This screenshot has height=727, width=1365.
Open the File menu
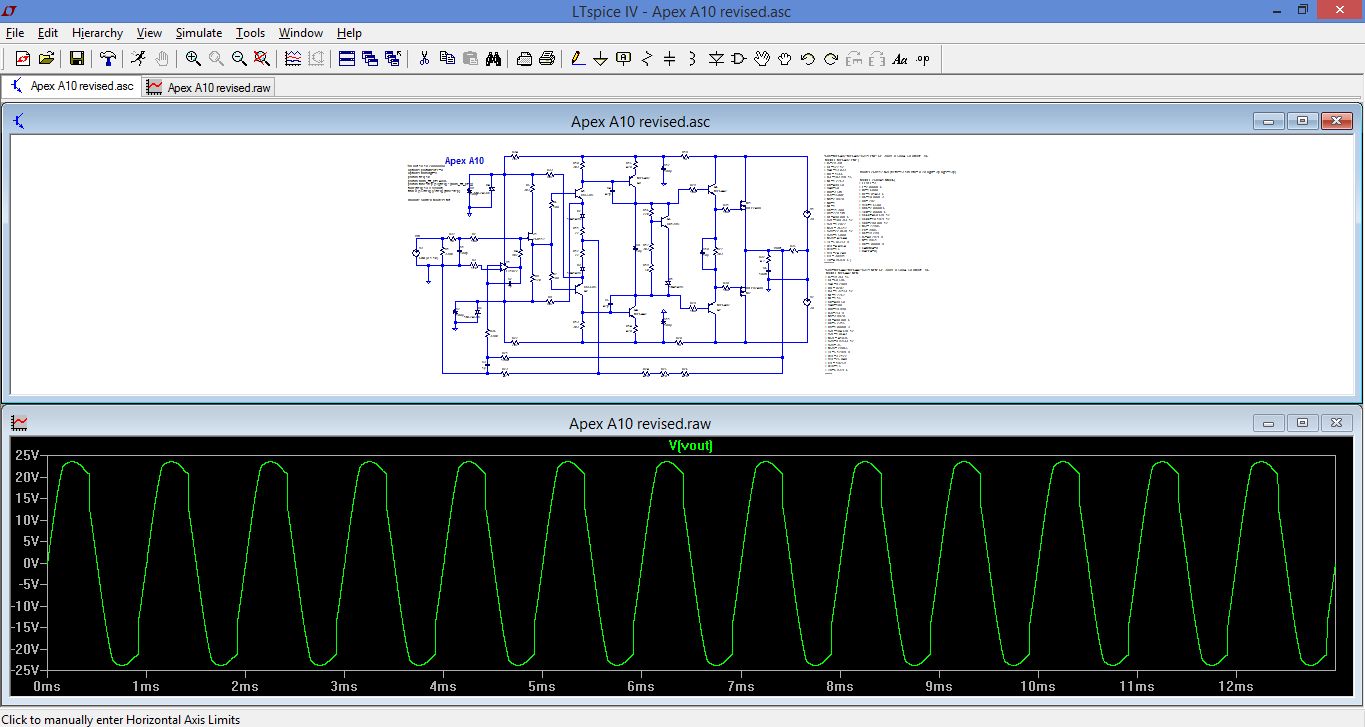[x=14, y=33]
